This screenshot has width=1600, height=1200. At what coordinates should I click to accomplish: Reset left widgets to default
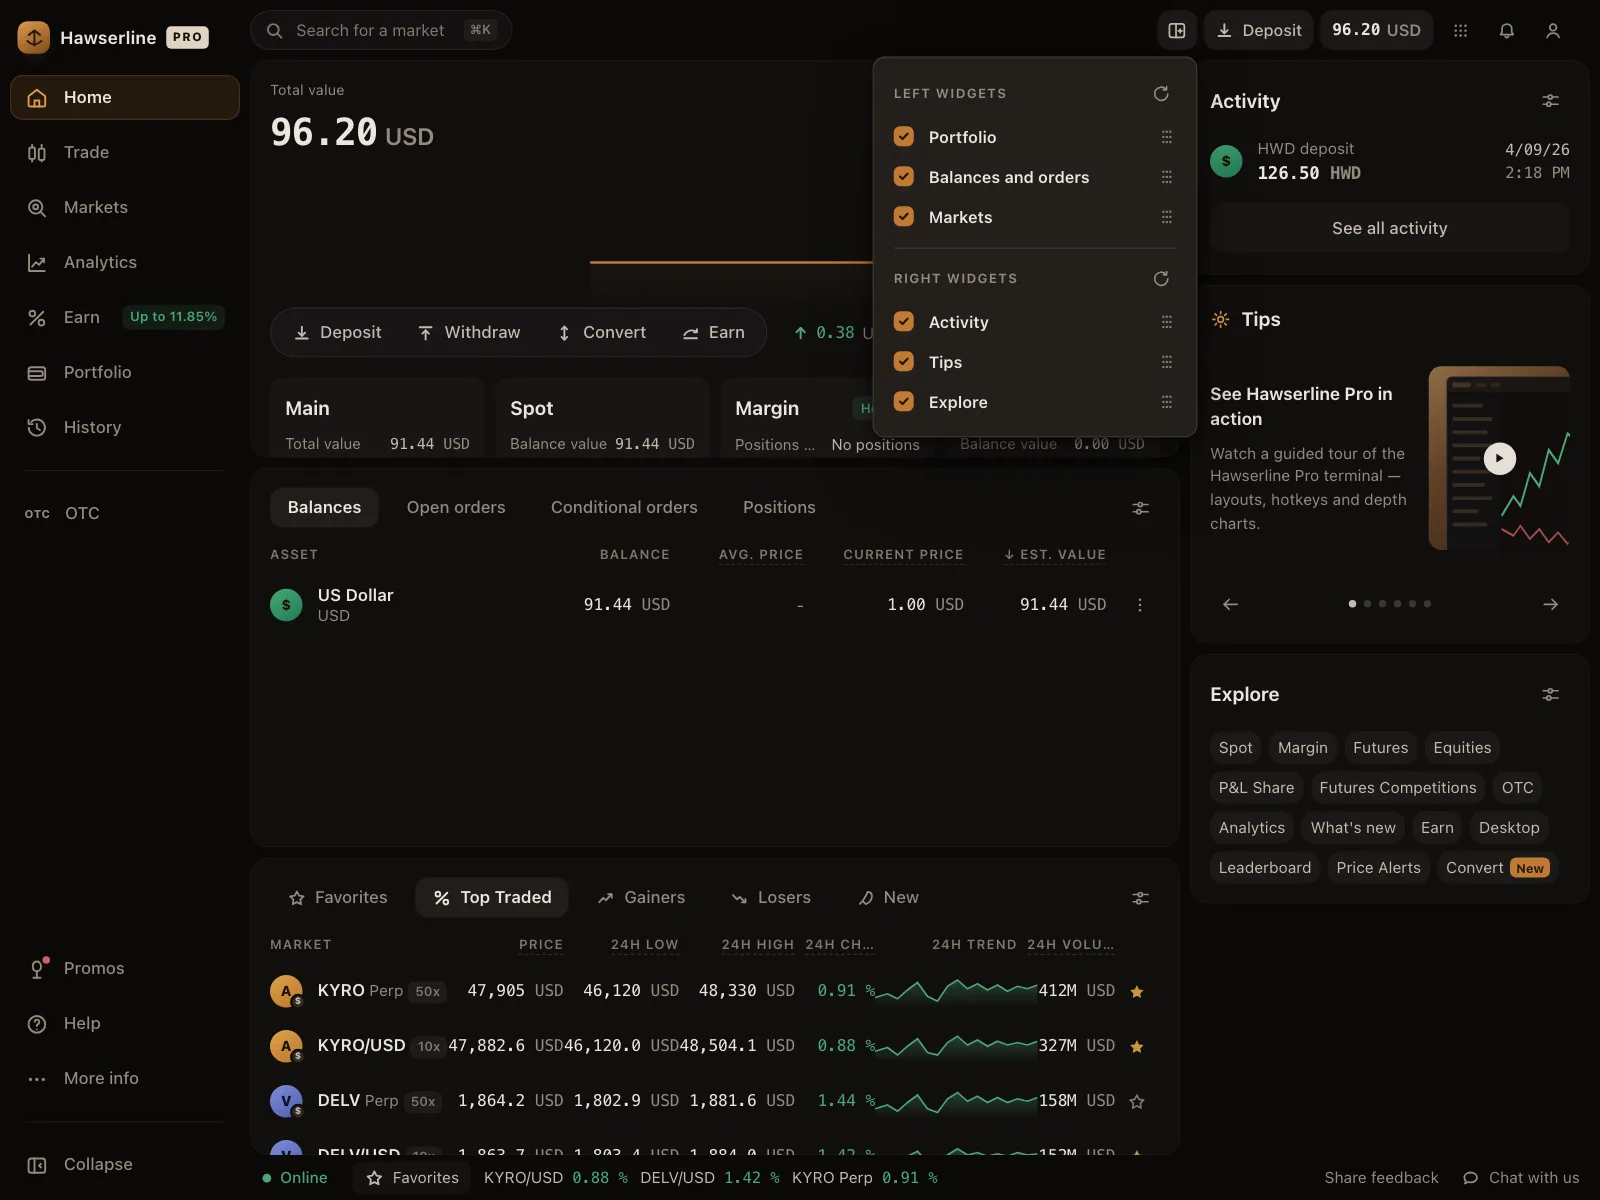[x=1161, y=93]
